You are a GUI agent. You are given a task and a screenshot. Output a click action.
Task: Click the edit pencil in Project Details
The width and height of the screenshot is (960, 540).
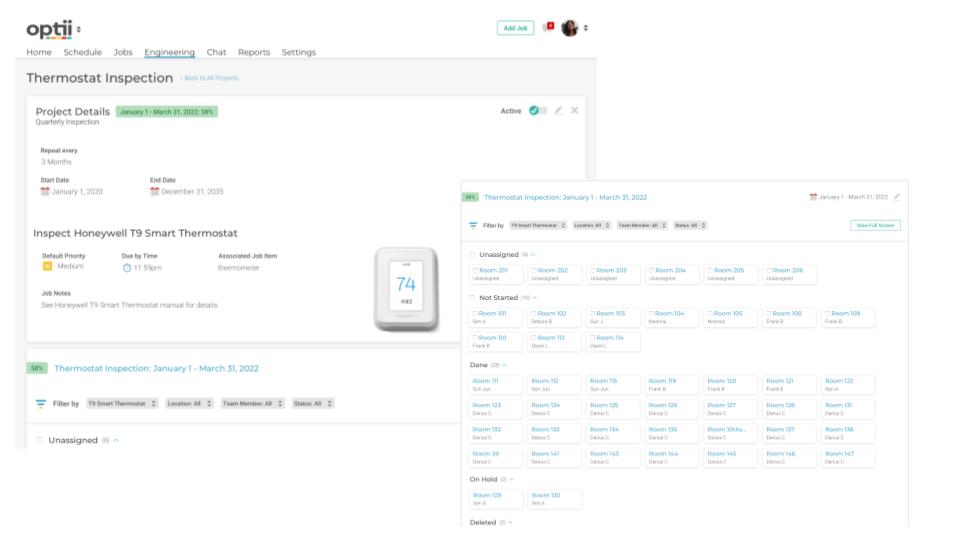click(x=558, y=111)
